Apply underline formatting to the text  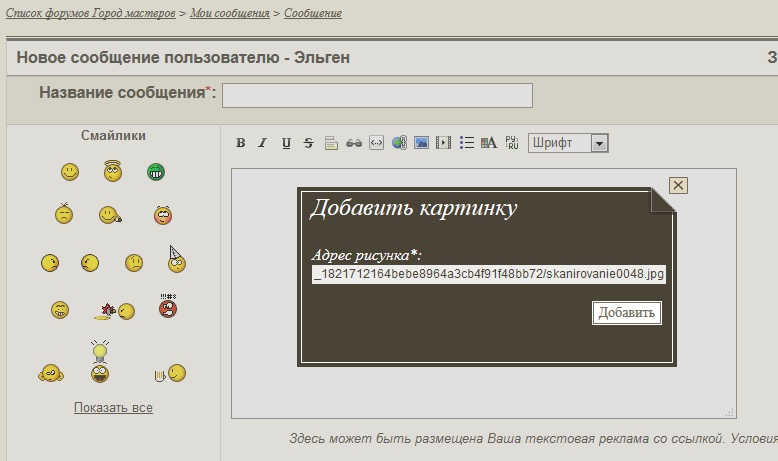(x=286, y=143)
